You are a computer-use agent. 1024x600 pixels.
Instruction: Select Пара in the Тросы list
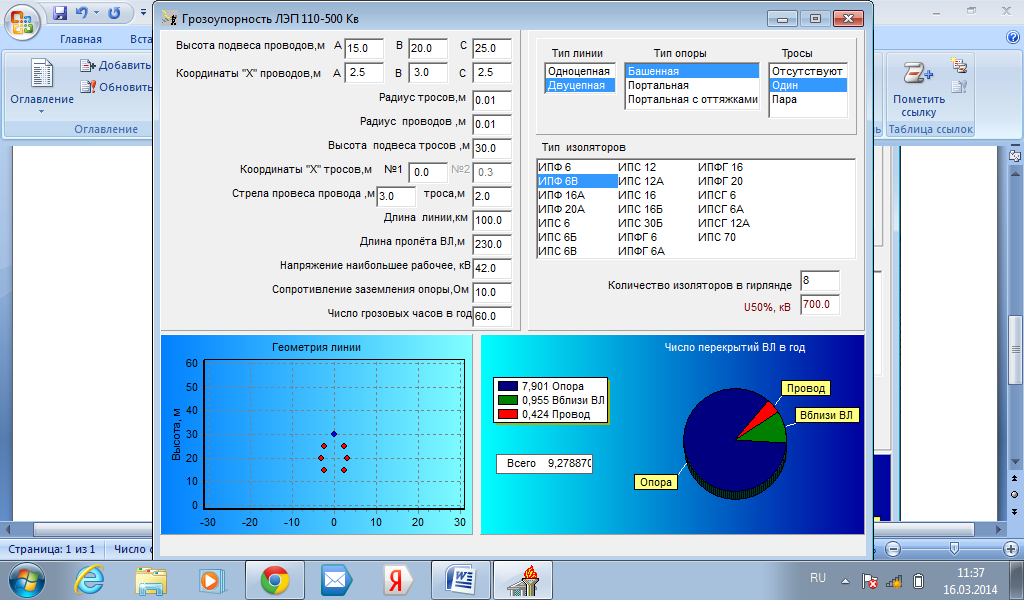[785, 100]
